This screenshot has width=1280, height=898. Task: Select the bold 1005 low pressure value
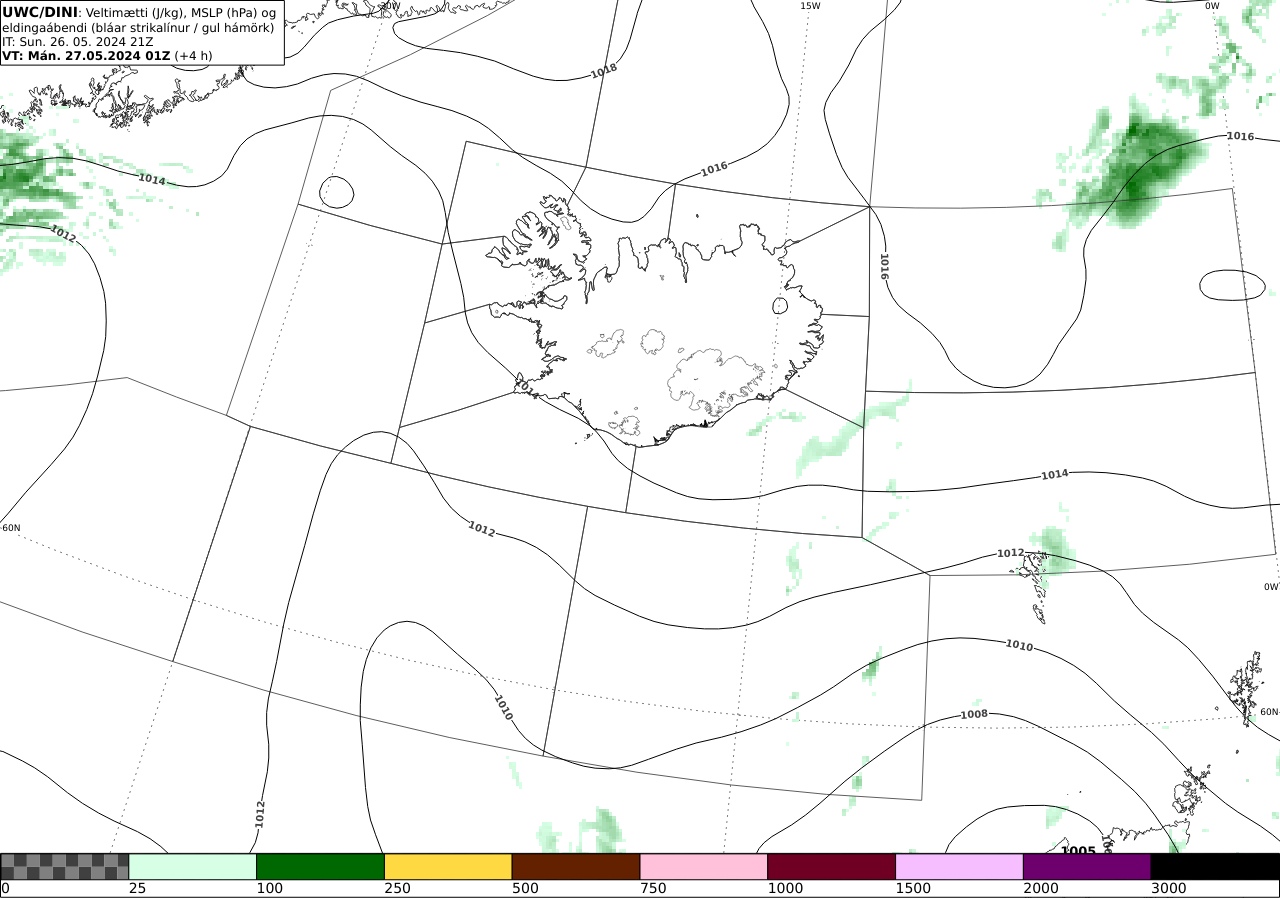pos(1078,850)
